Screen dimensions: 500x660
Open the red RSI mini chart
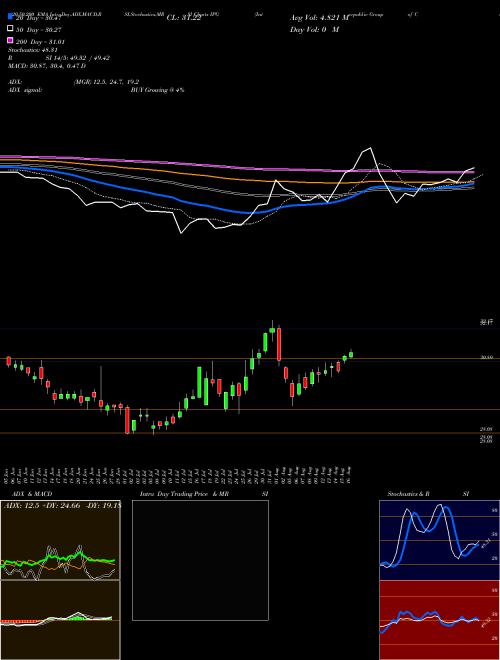pyautogui.click(x=439, y=620)
